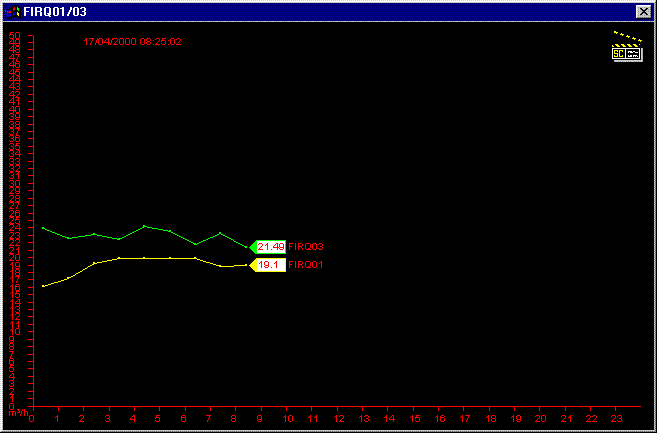
Task: Select the FIRQ01 series label
Action: (x=305, y=265)
